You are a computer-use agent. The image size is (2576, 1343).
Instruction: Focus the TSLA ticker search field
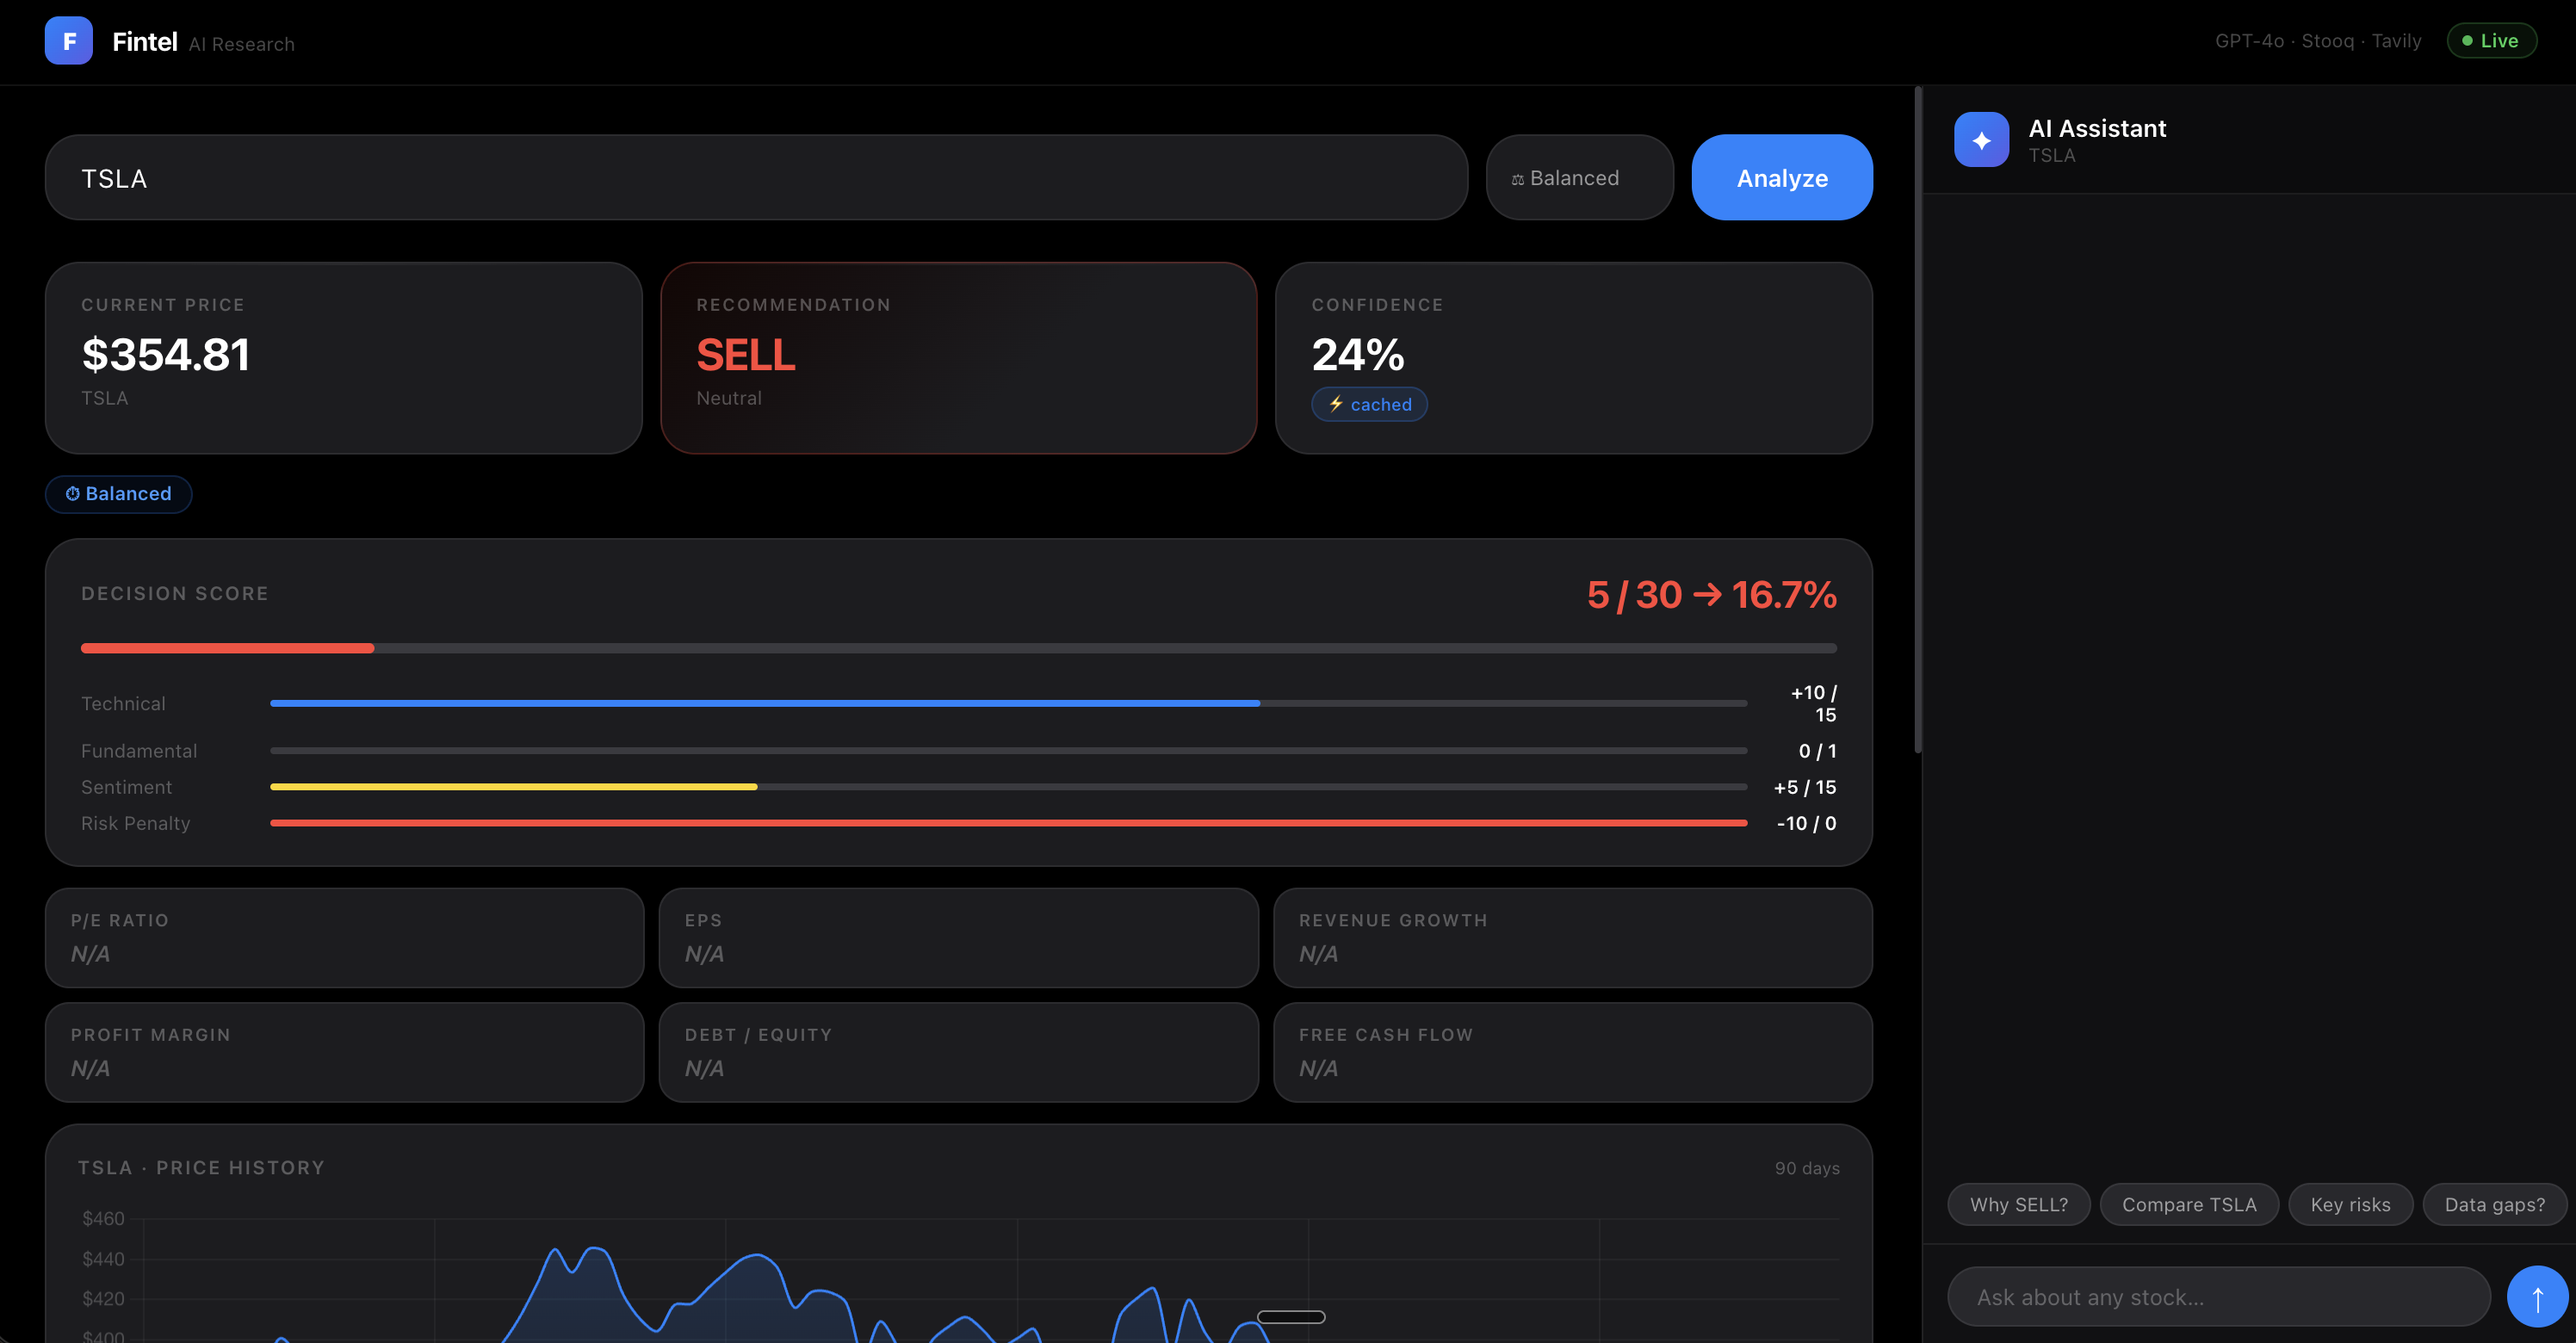pos(756,178)
